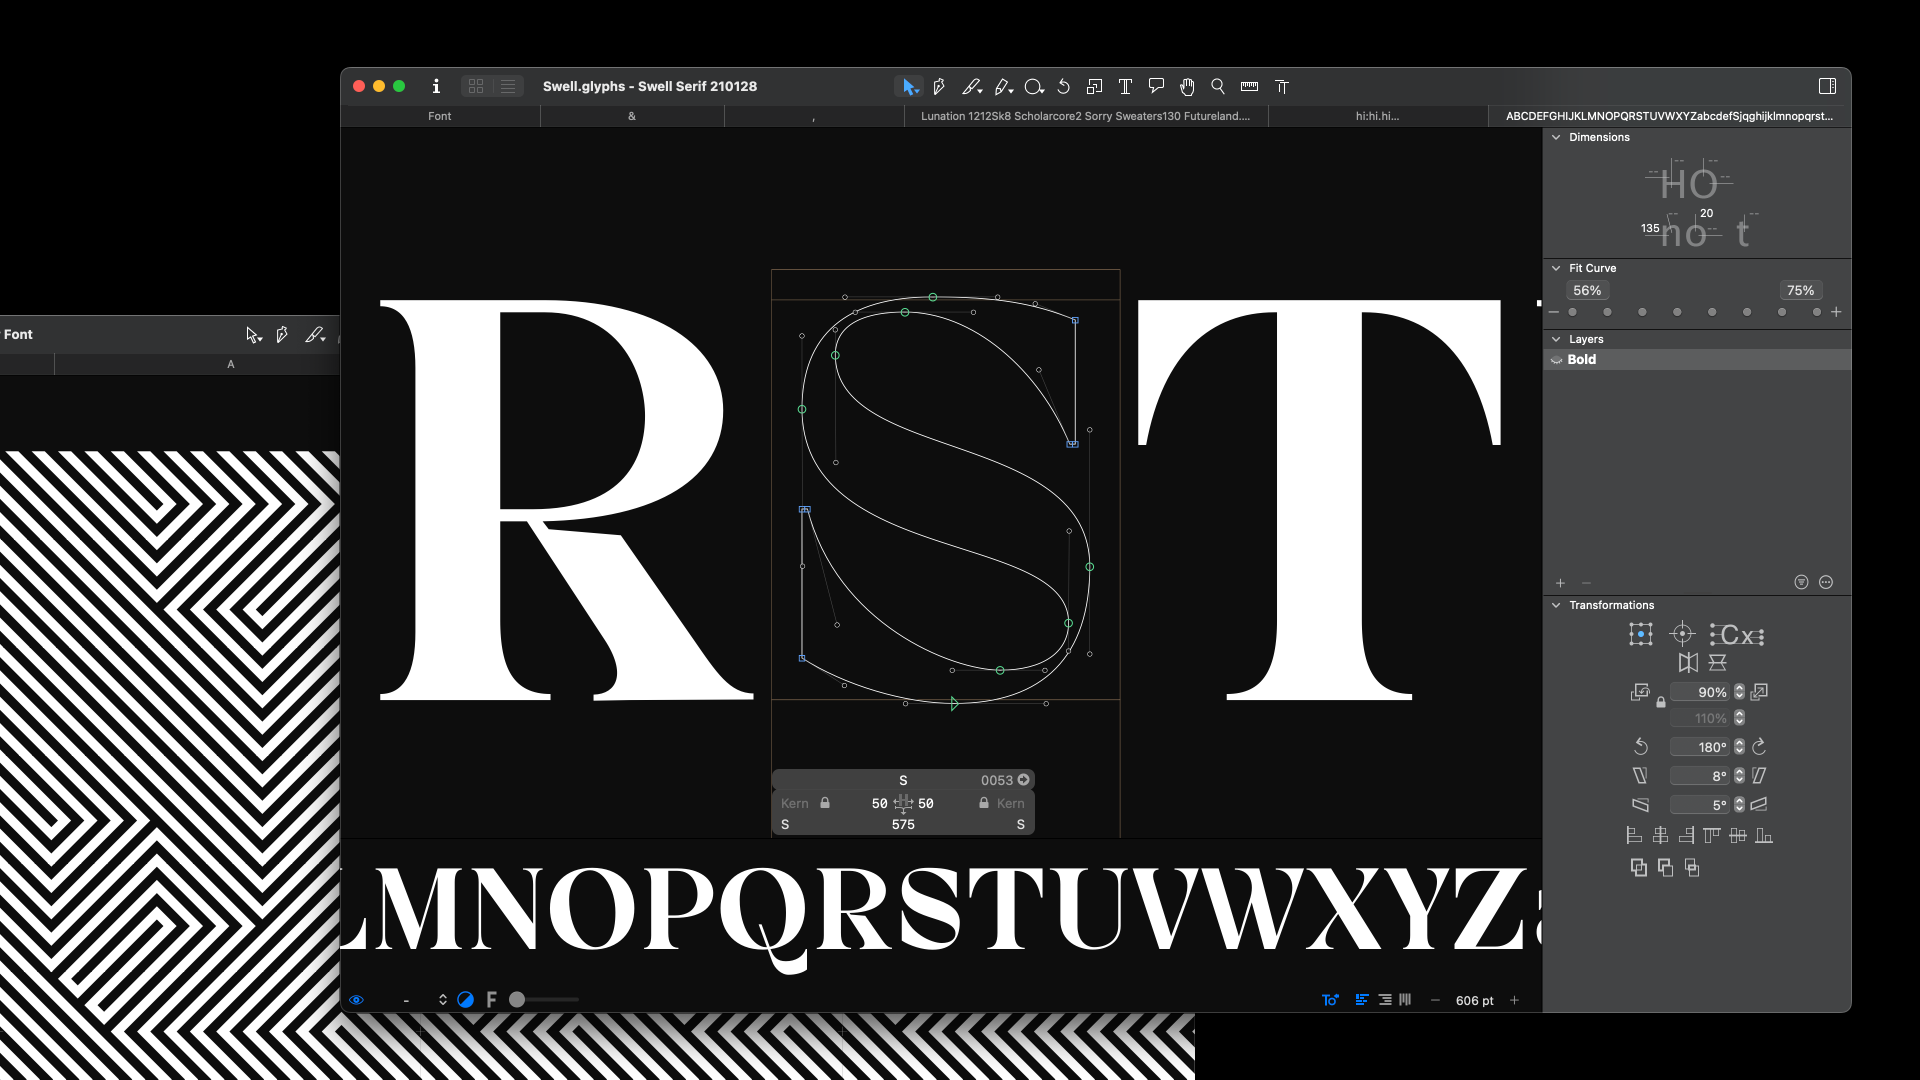
Task: Click rotate clockwise button next to 180°
Action: tap(1760, 747)
